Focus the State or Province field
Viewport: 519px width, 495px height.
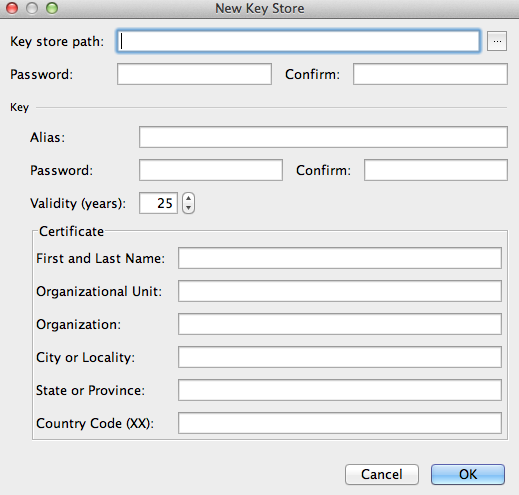coord(340,390)
